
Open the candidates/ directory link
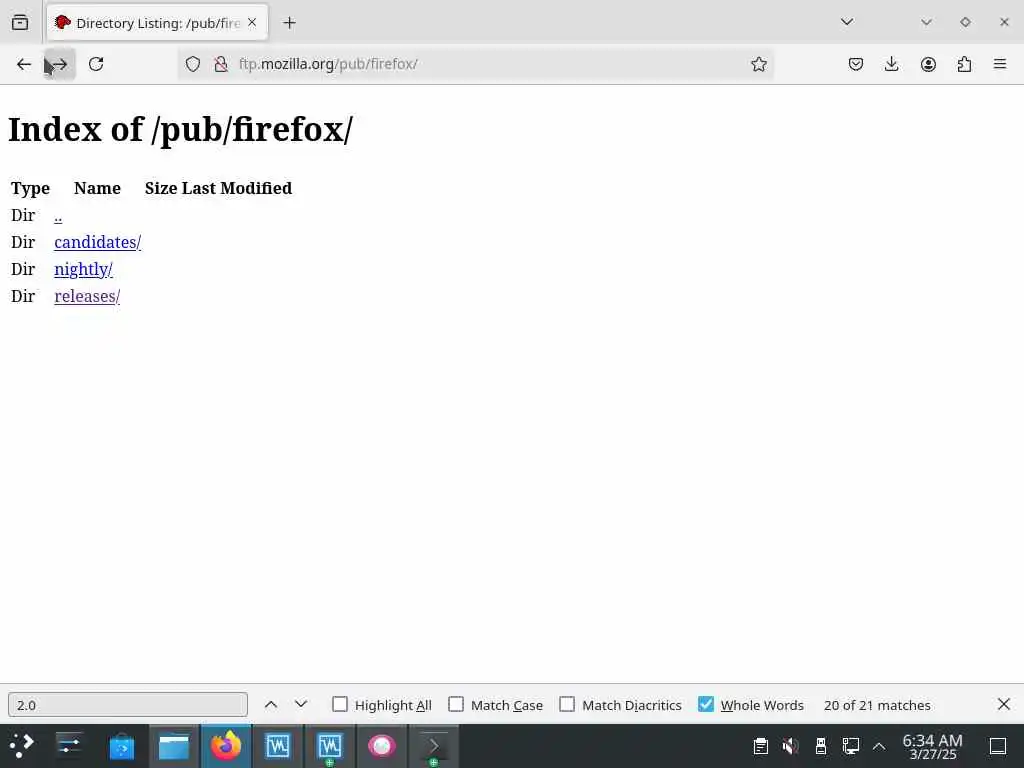click(x=97, y=242)
